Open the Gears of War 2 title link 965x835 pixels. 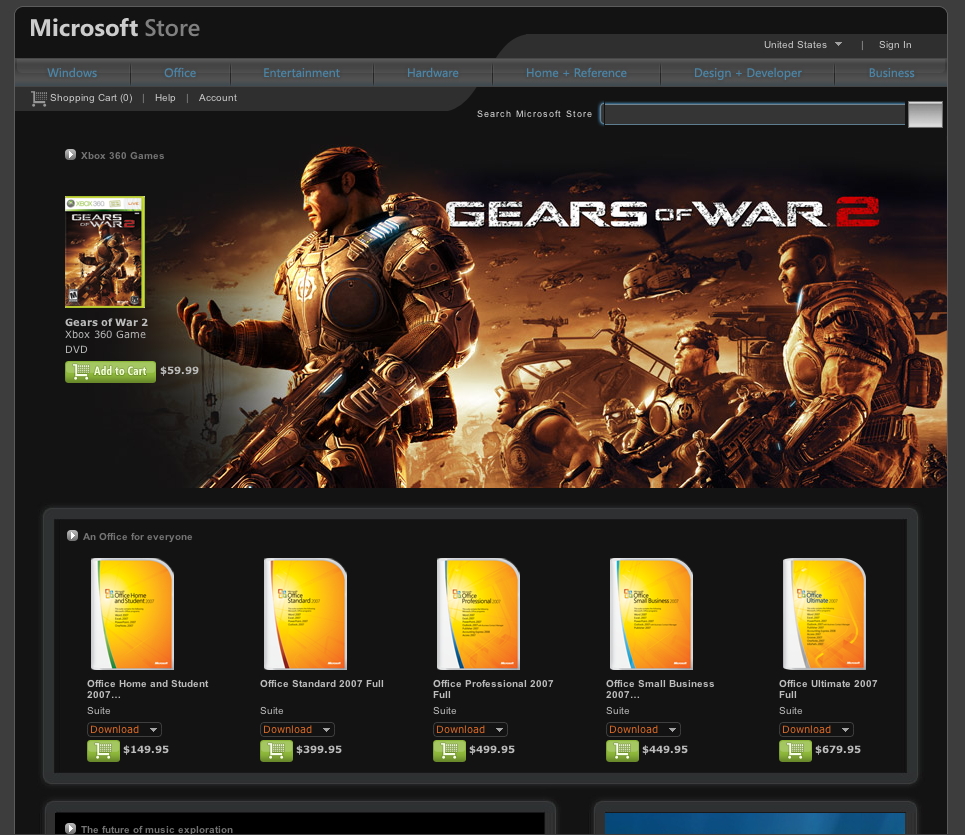pyautogui.click(x=106, y=322)
